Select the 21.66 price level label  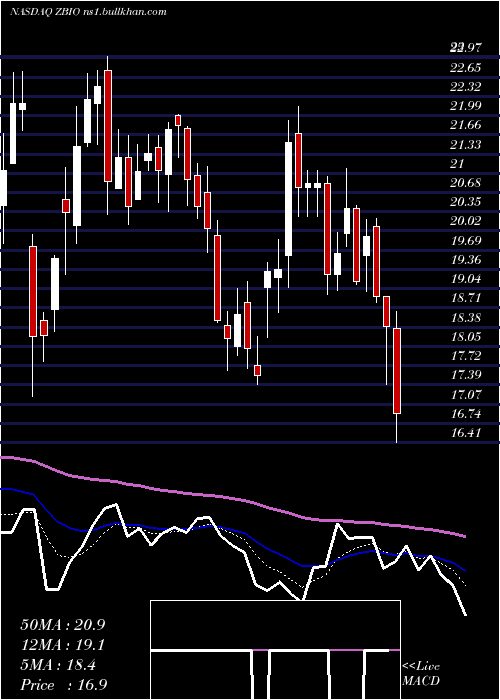[x=466, y=125]
